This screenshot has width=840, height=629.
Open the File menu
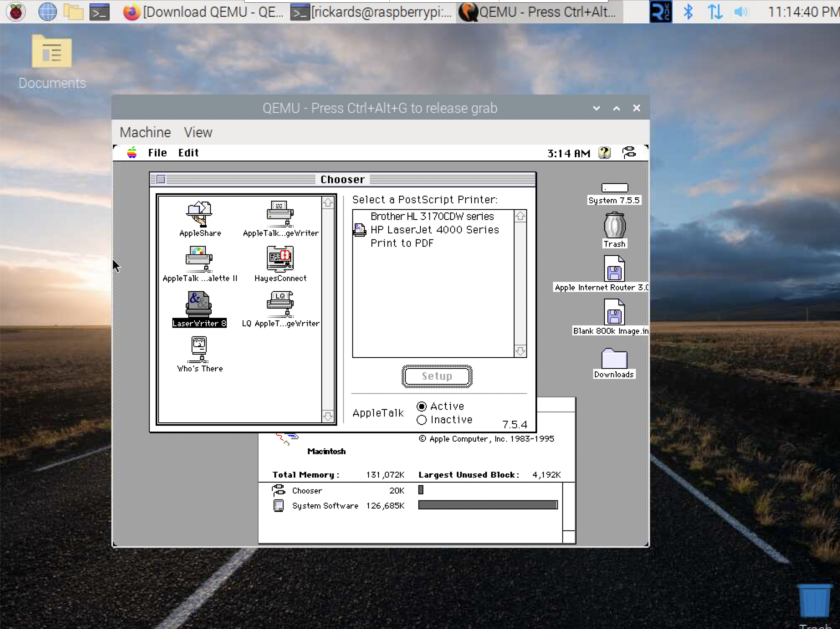pyautogui.click(x=157, y=153)
